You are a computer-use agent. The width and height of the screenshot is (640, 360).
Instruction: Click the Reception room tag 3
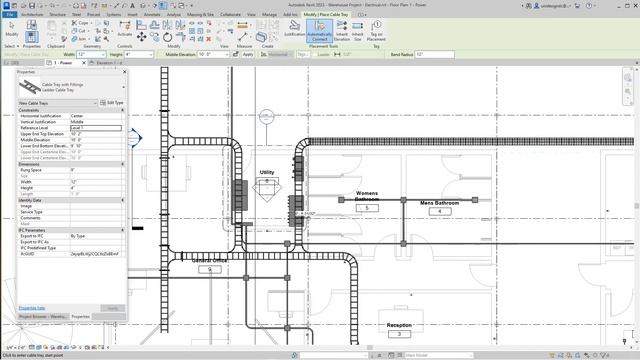click(x=399, y=334)
